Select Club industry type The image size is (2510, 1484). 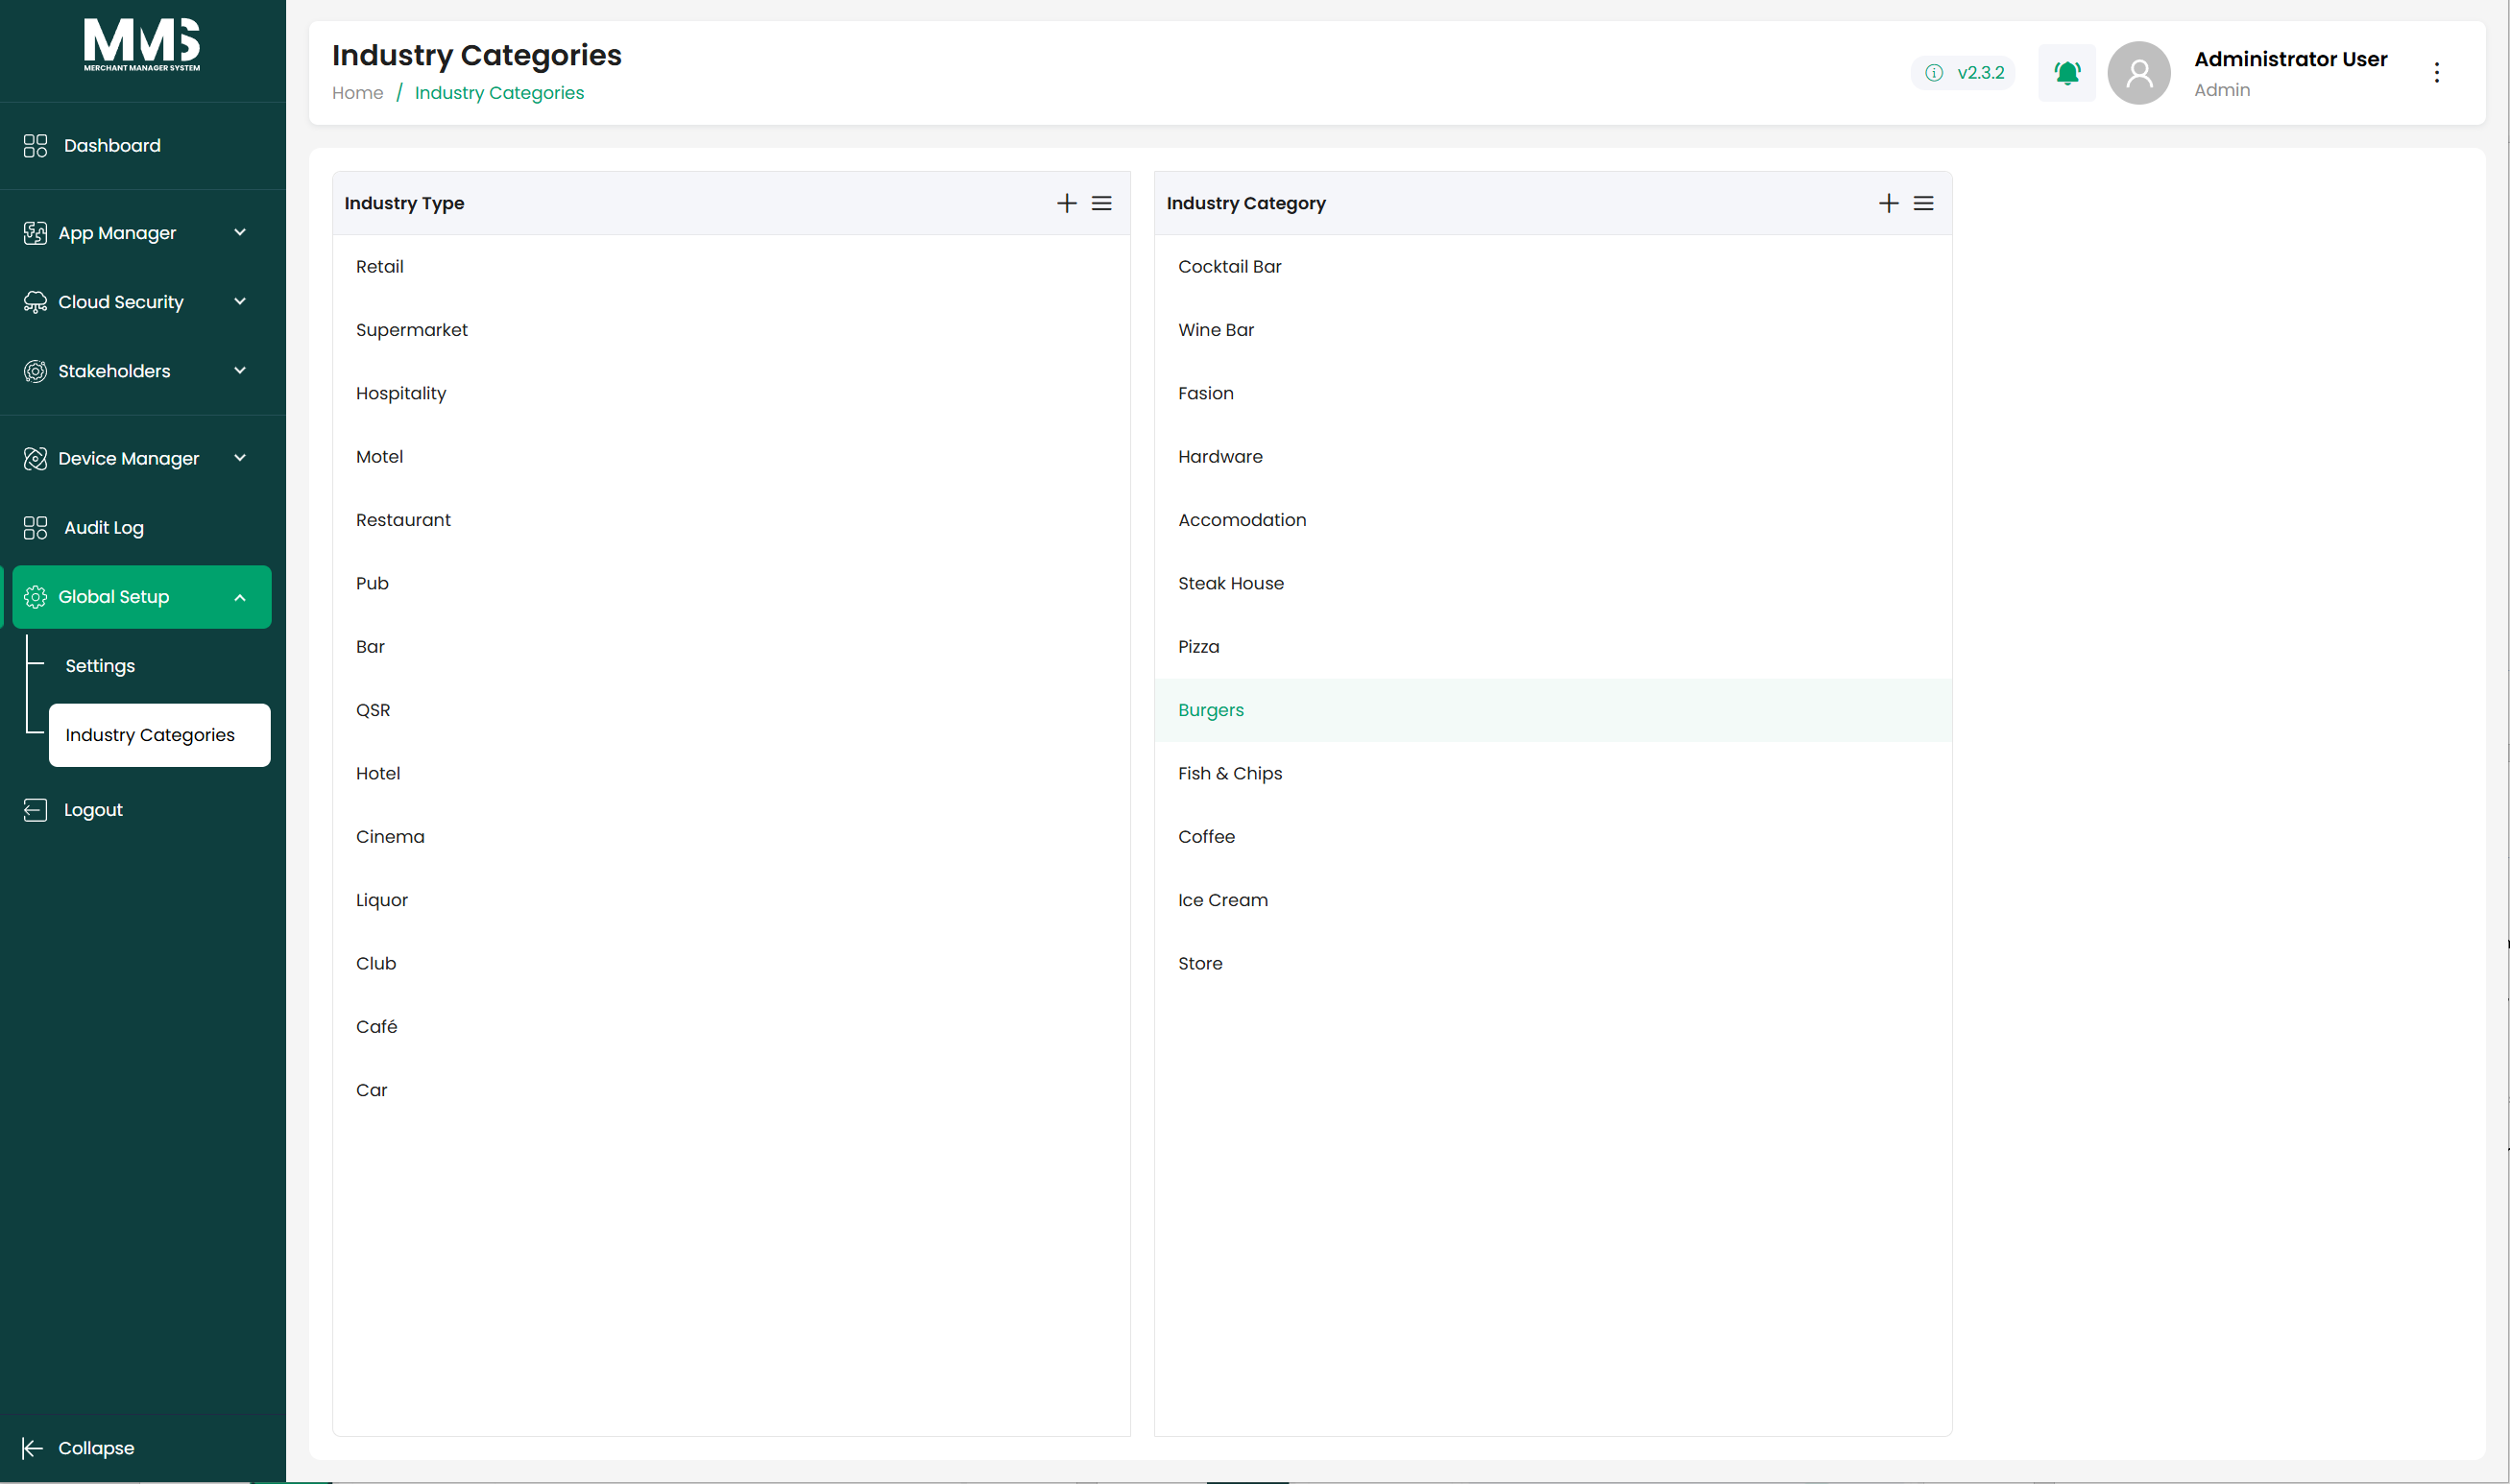(x=731, y=963)
